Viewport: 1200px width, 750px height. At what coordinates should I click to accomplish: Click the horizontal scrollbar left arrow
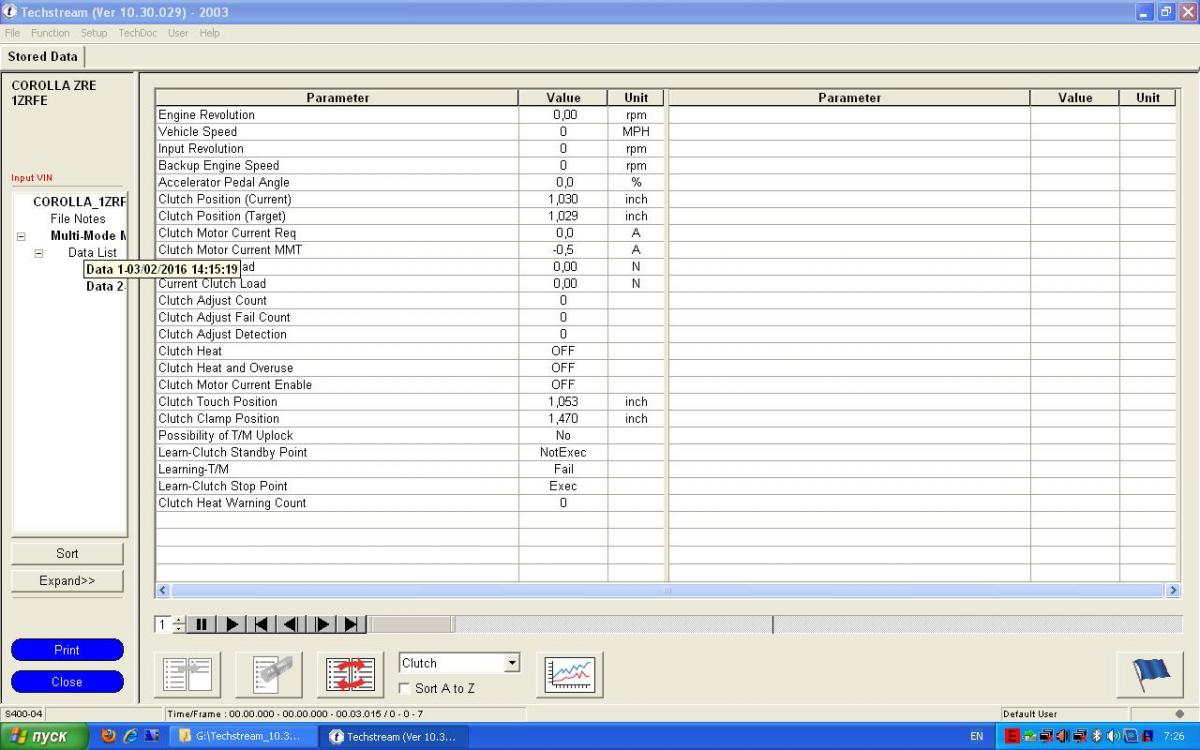[163, 591]
